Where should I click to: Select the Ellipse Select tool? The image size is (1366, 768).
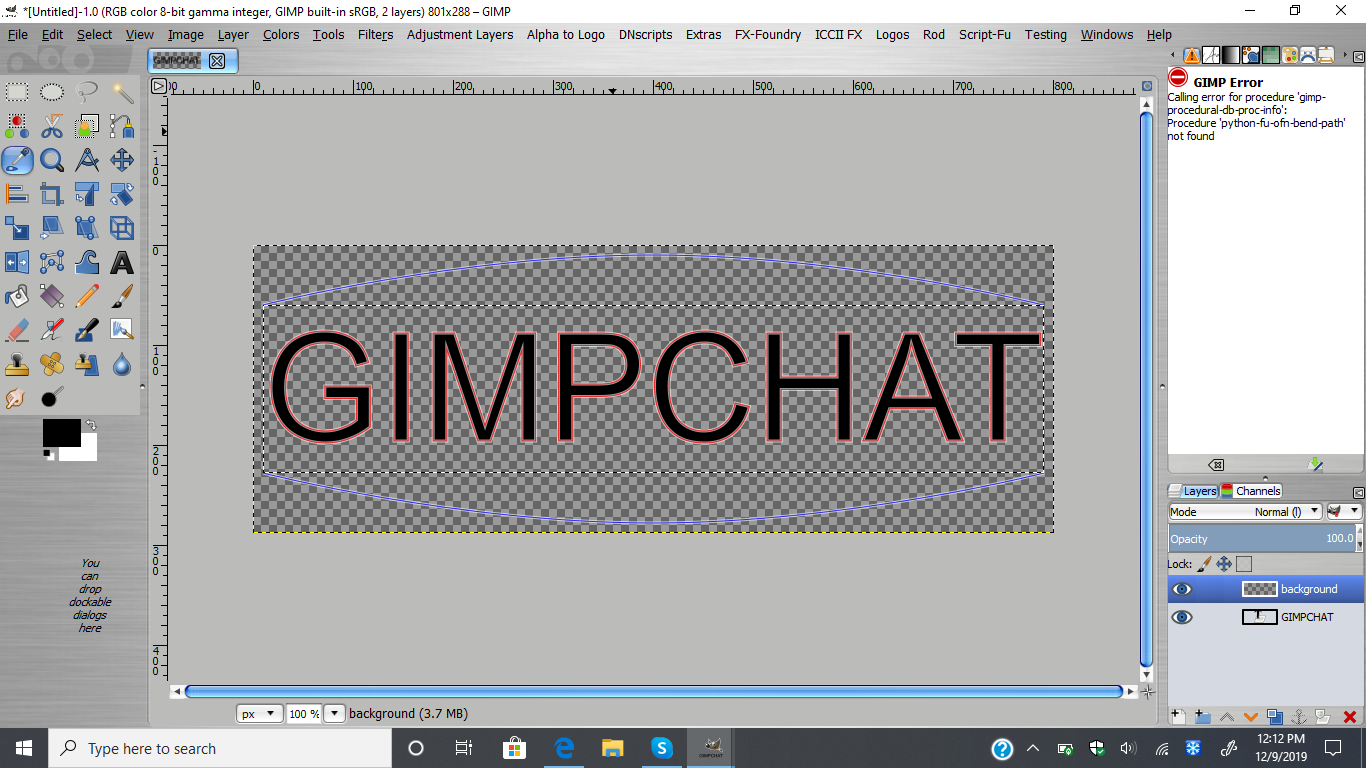(x=52, y=93)
